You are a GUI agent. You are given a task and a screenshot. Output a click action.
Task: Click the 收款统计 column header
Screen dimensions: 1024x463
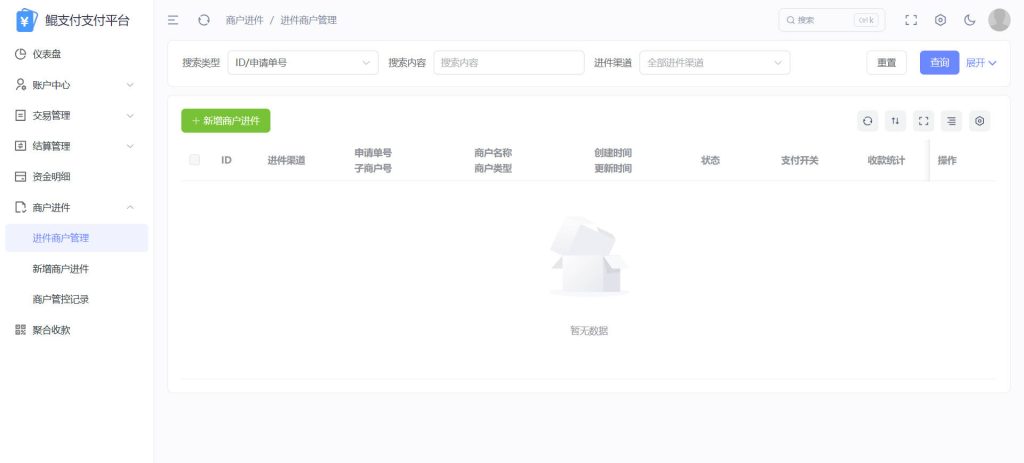(886, 160)
